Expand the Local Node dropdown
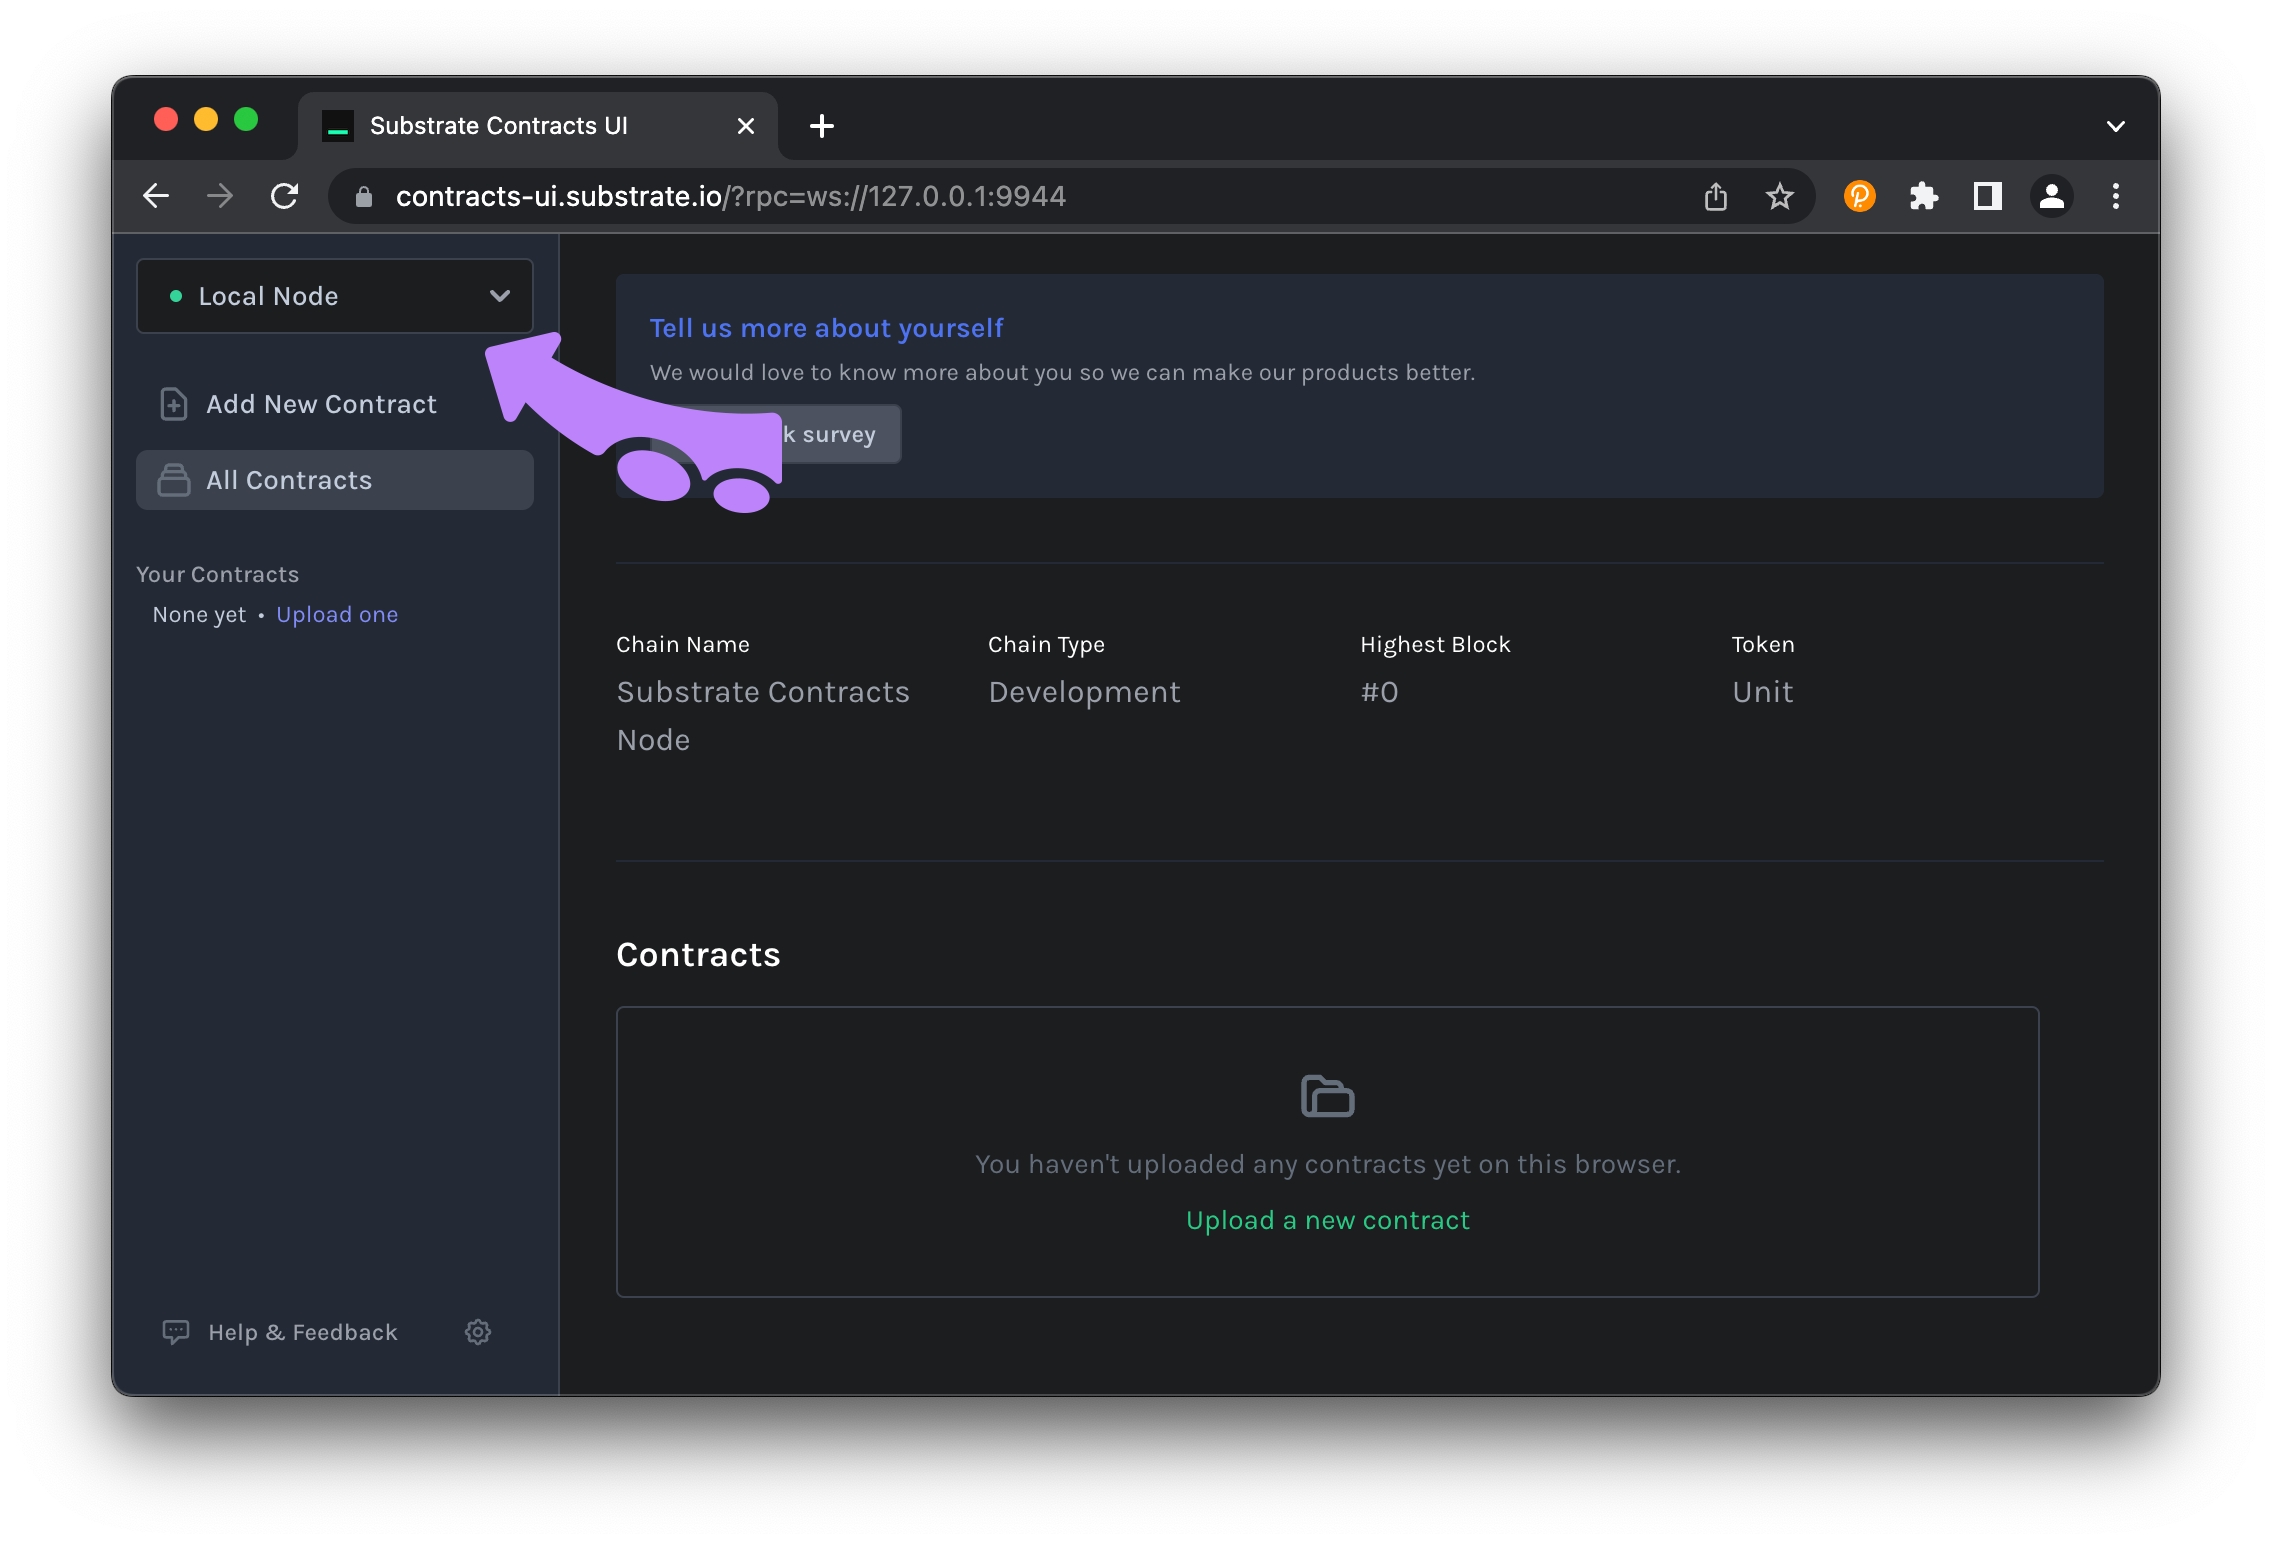The height and width of the screenshot is (1544, 2272). pyautogui.click(x=335, y=296)
